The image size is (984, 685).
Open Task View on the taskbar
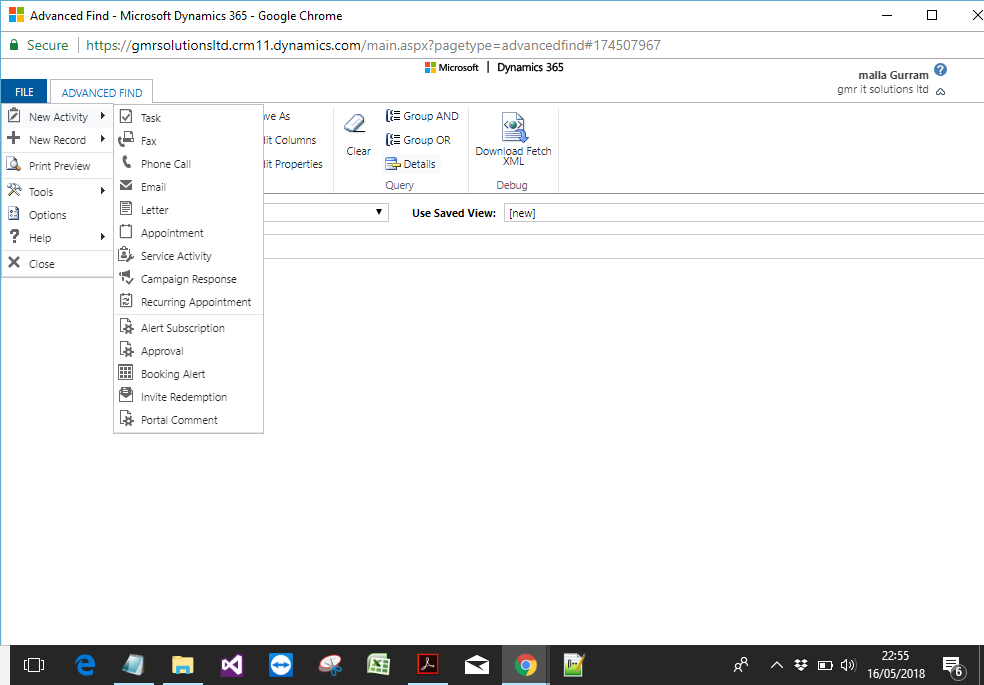34,665
